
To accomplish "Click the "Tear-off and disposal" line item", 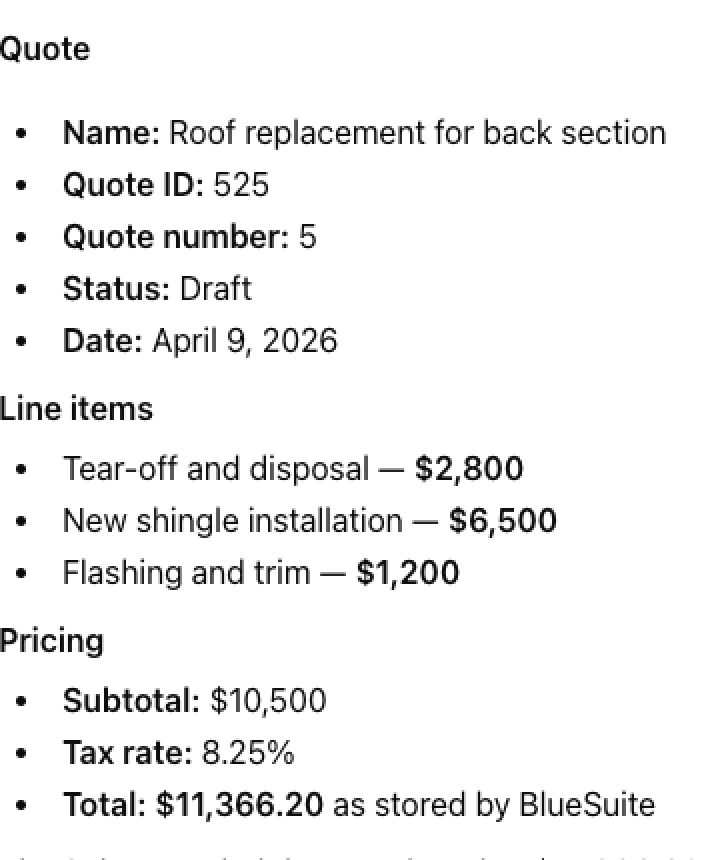I will pyautogui.click(x=216, y=469).
